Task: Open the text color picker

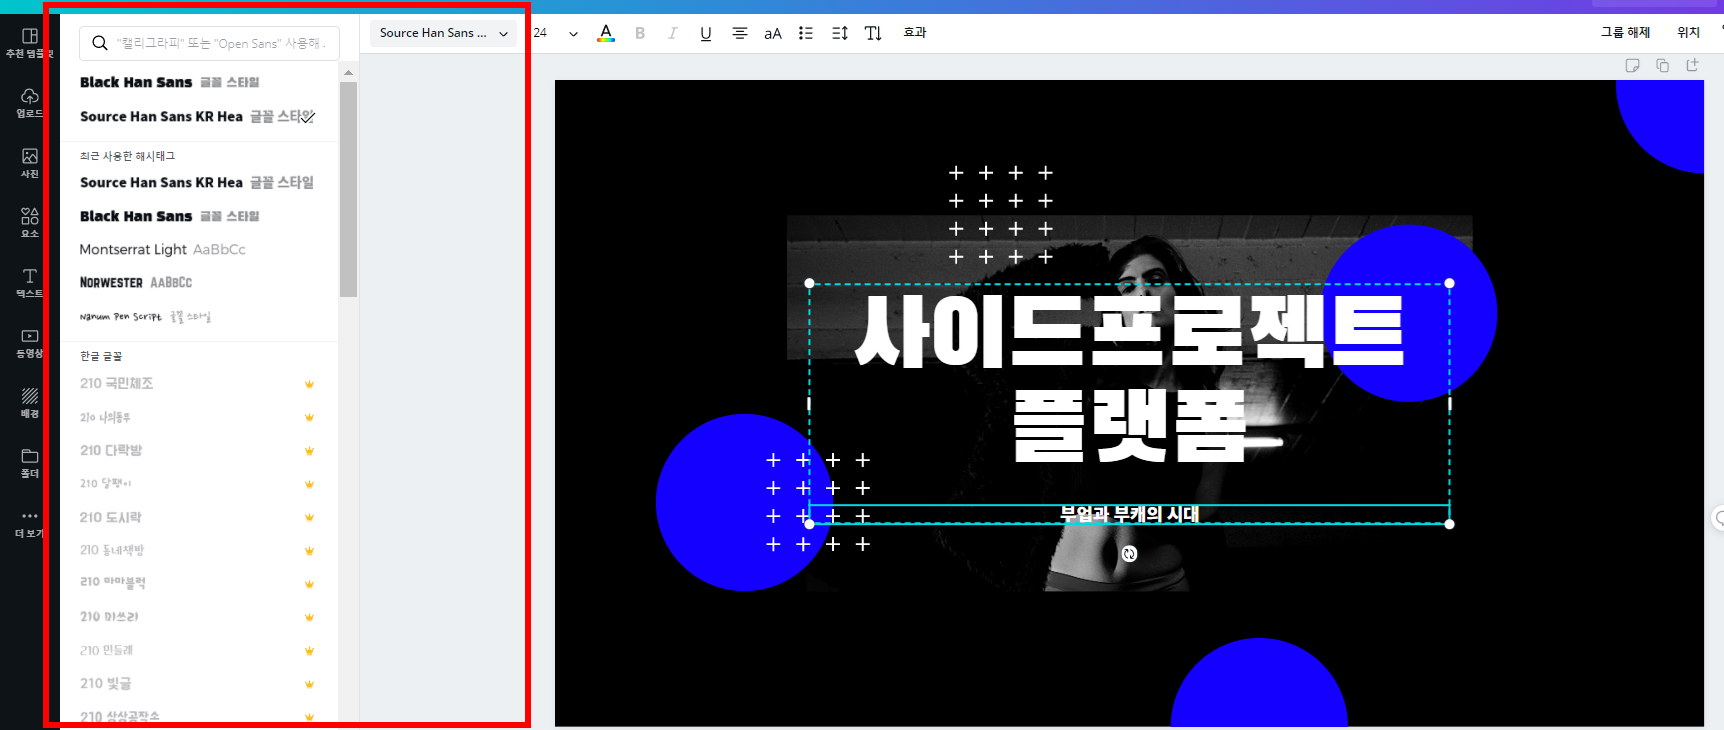Action: [606, 33]
